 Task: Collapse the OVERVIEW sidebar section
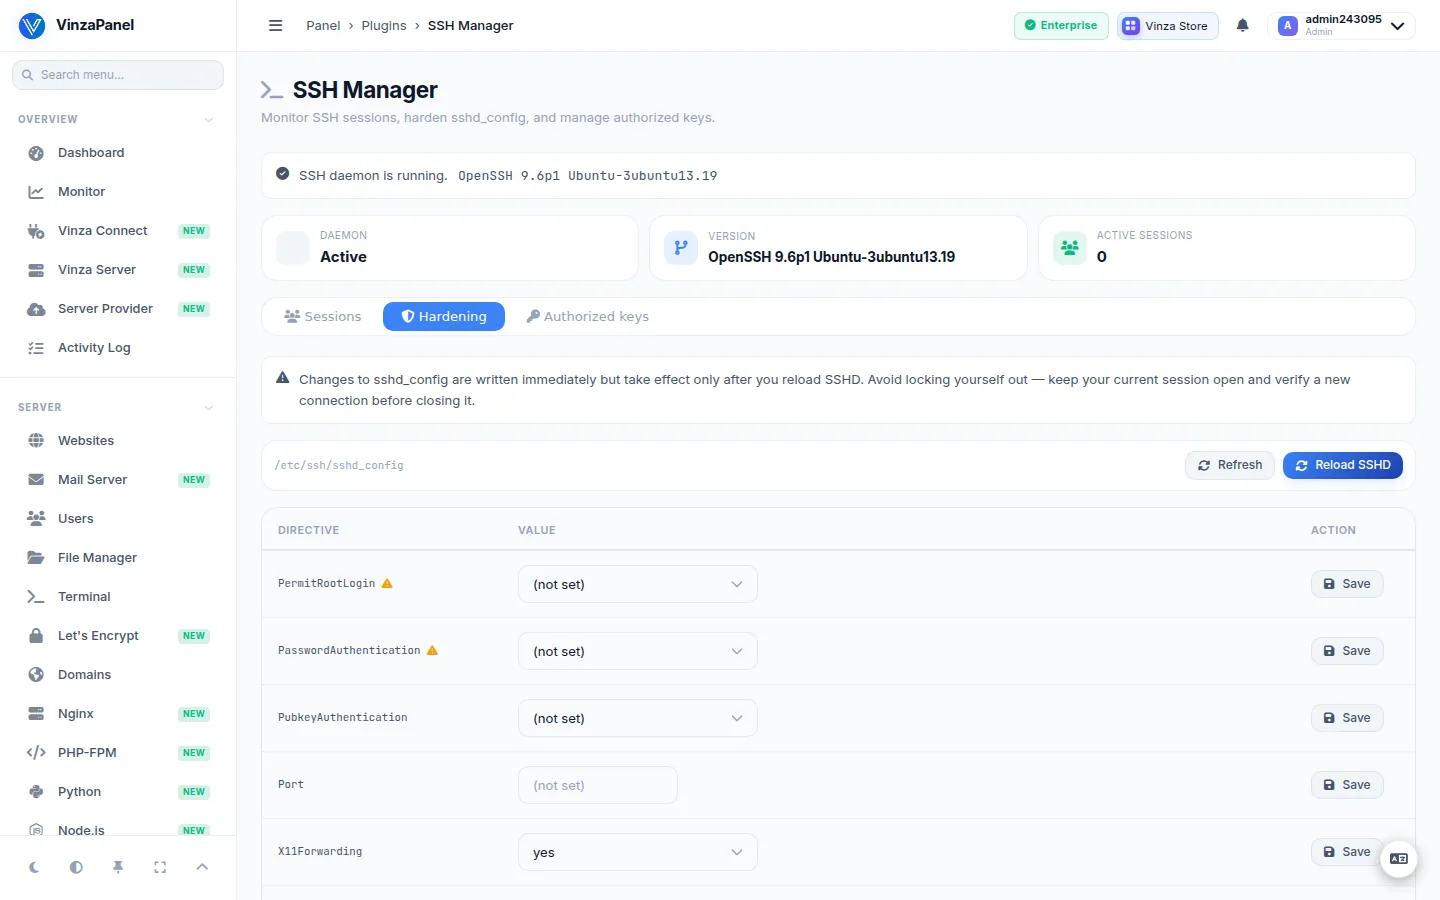click(118, 119)
